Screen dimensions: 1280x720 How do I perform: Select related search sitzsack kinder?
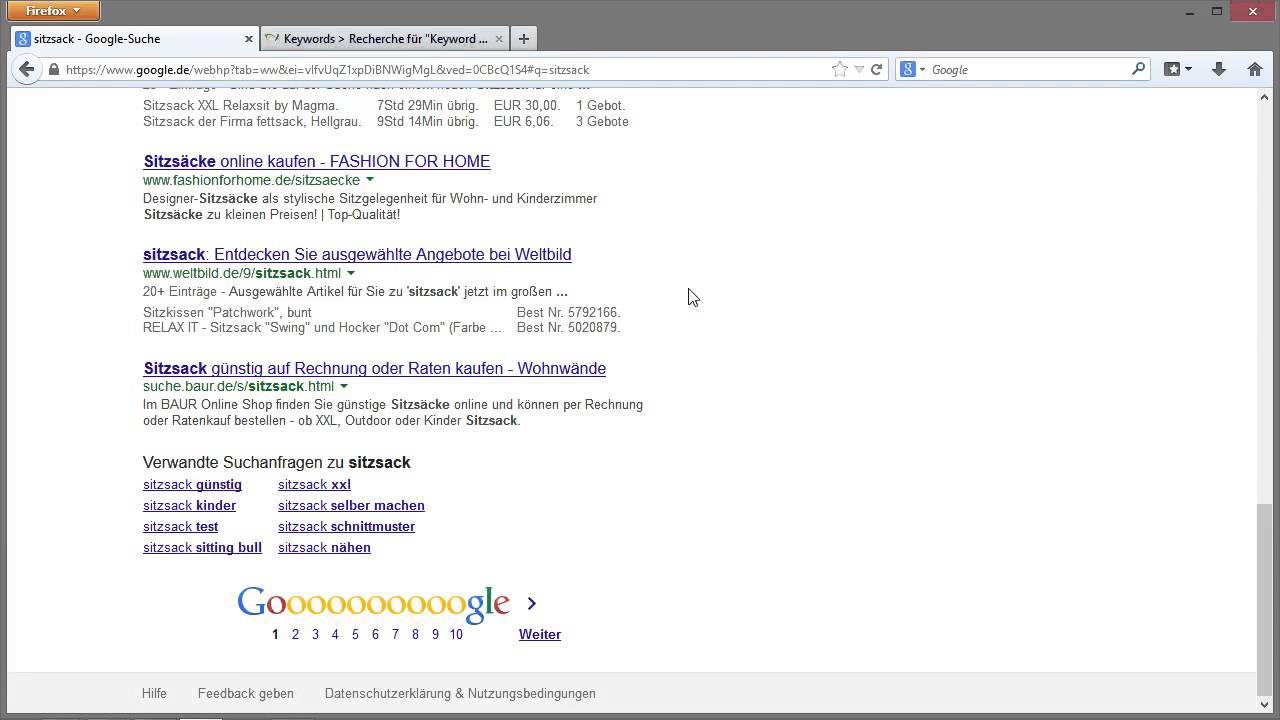tap(189, 505)
